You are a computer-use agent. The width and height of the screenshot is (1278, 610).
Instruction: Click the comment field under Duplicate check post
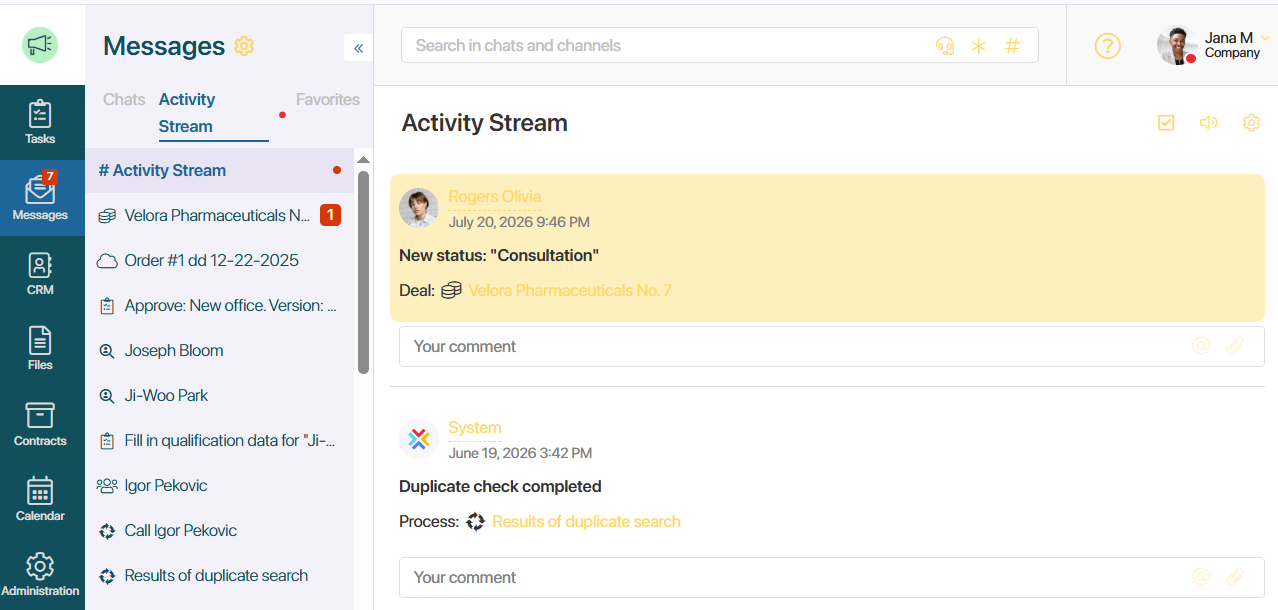pos(831,578)
